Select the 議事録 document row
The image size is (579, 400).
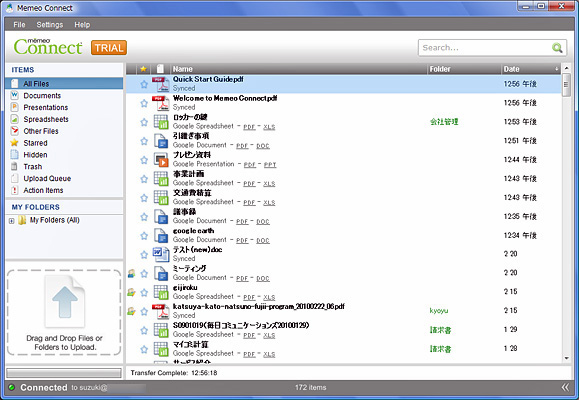click(343, 216)
